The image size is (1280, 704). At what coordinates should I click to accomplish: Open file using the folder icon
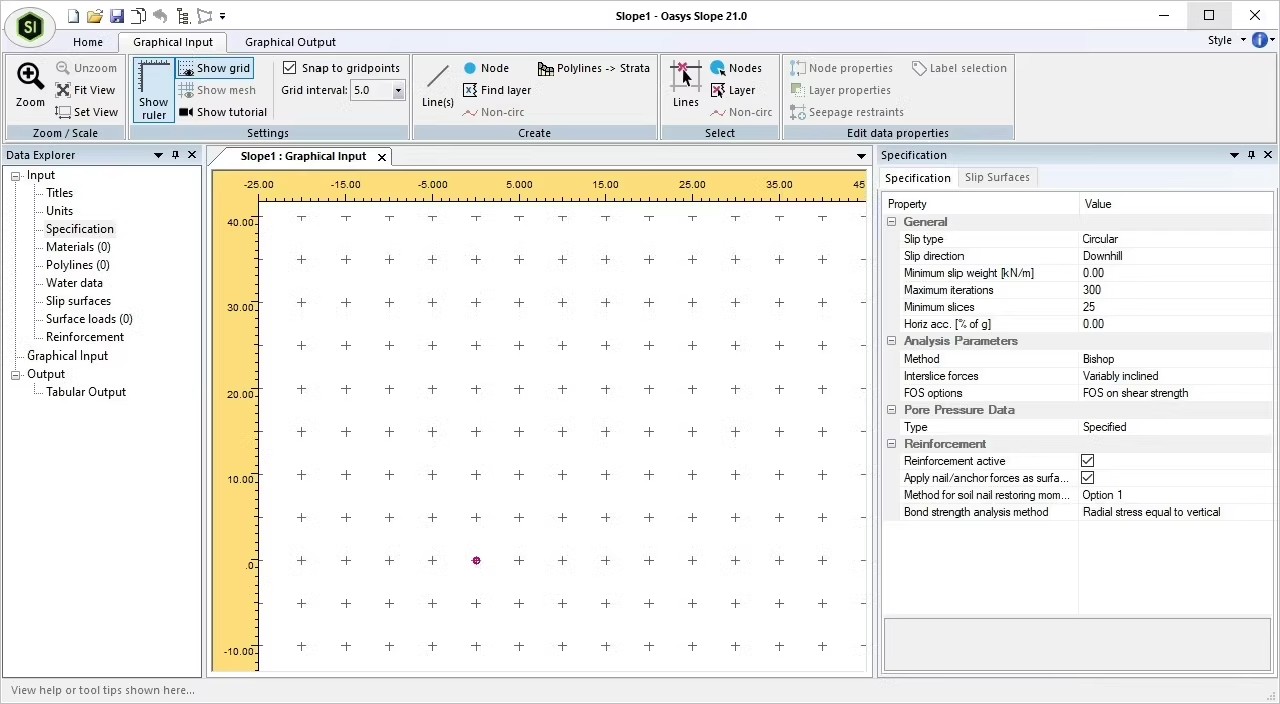click(x=95, y=16)
